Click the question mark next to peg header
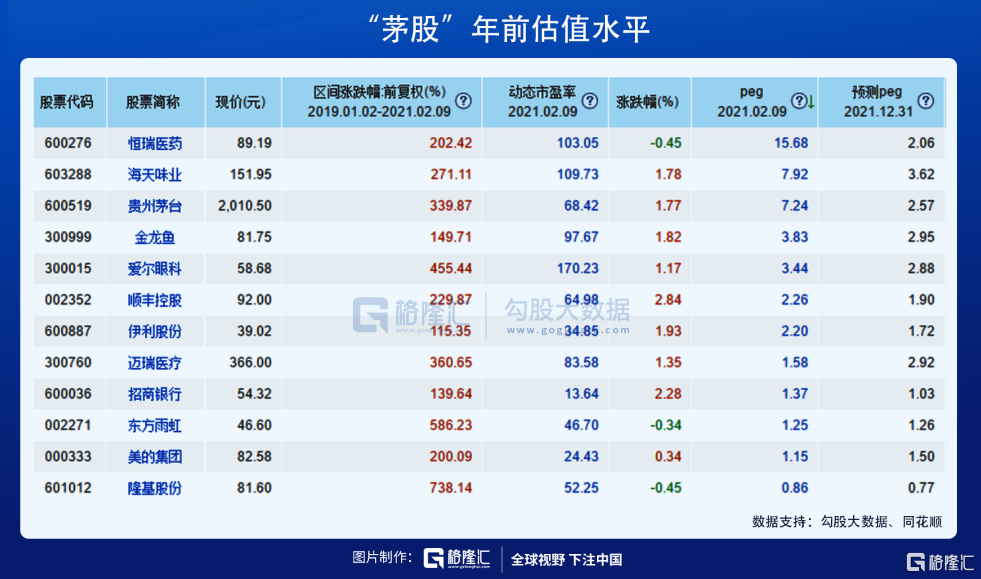This screenshot has height=579, width=981. (x=798, y=101)
